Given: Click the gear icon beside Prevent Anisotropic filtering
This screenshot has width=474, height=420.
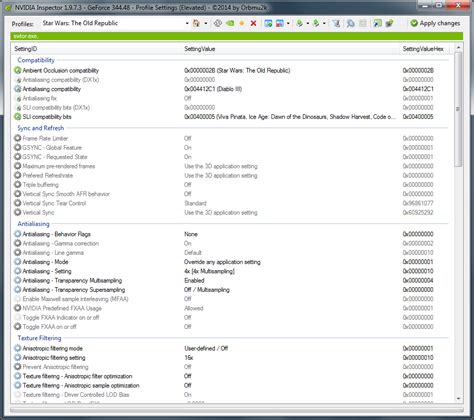Looking at the screenshot, I should (x=18, y=367).
